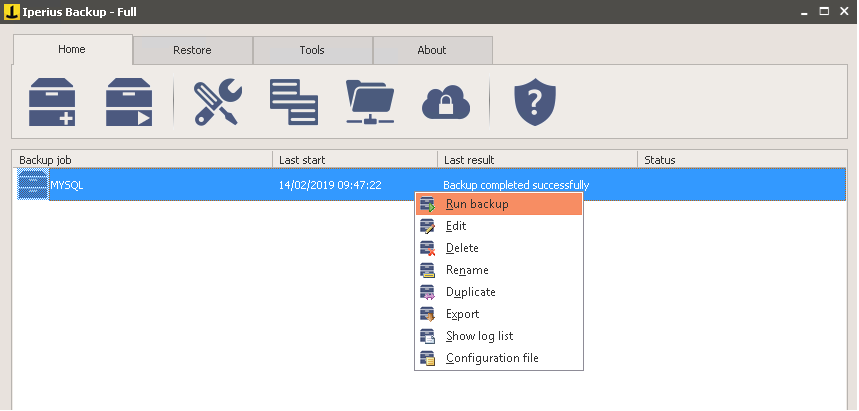This screenshot has width=859, height=411.
Task: Click the create new backup job icon
Action: point(52,102)
